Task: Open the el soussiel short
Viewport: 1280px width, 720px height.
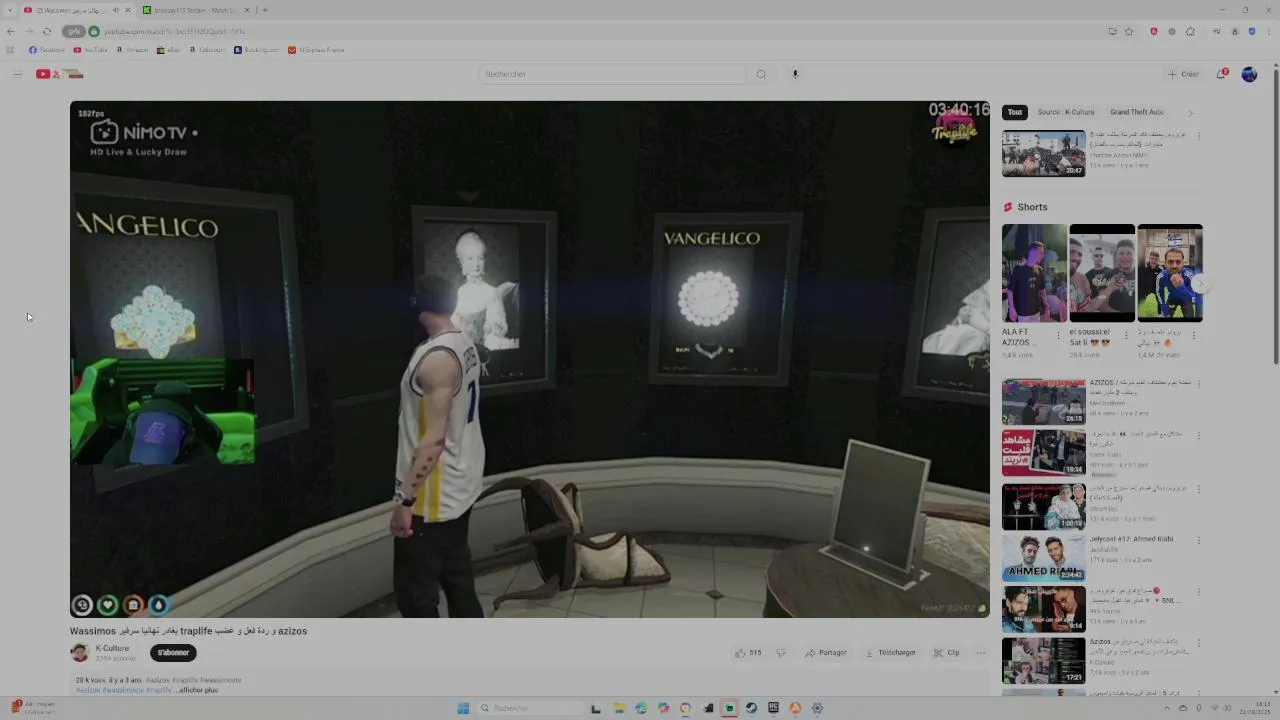Action: point(1102,273)
